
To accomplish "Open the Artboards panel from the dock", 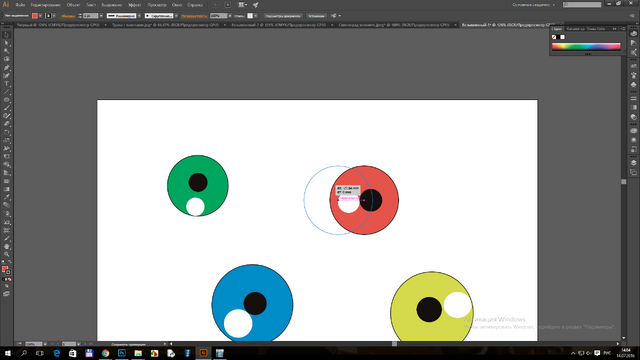I will (633, 172).
